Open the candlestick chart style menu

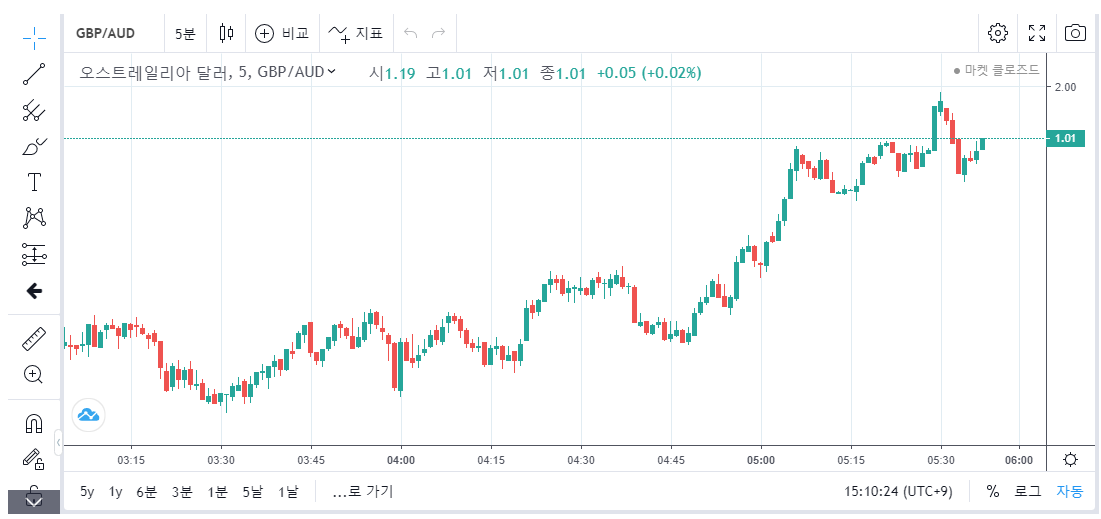[x=226, y=33]
